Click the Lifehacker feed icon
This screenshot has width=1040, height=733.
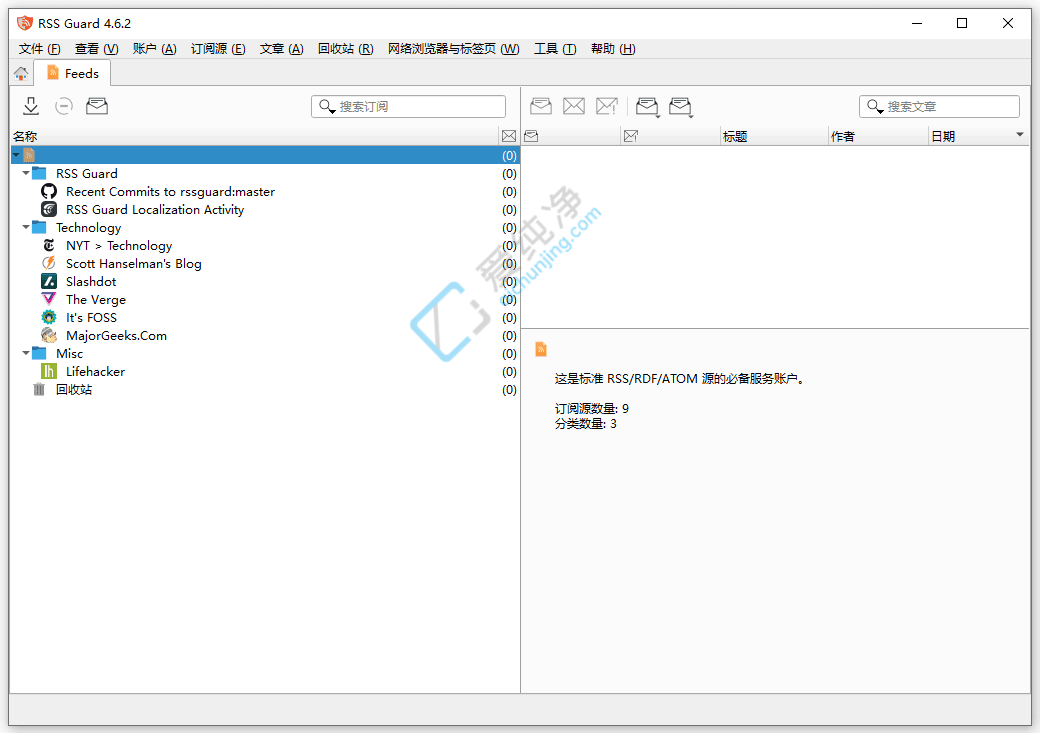pos(49,371)
